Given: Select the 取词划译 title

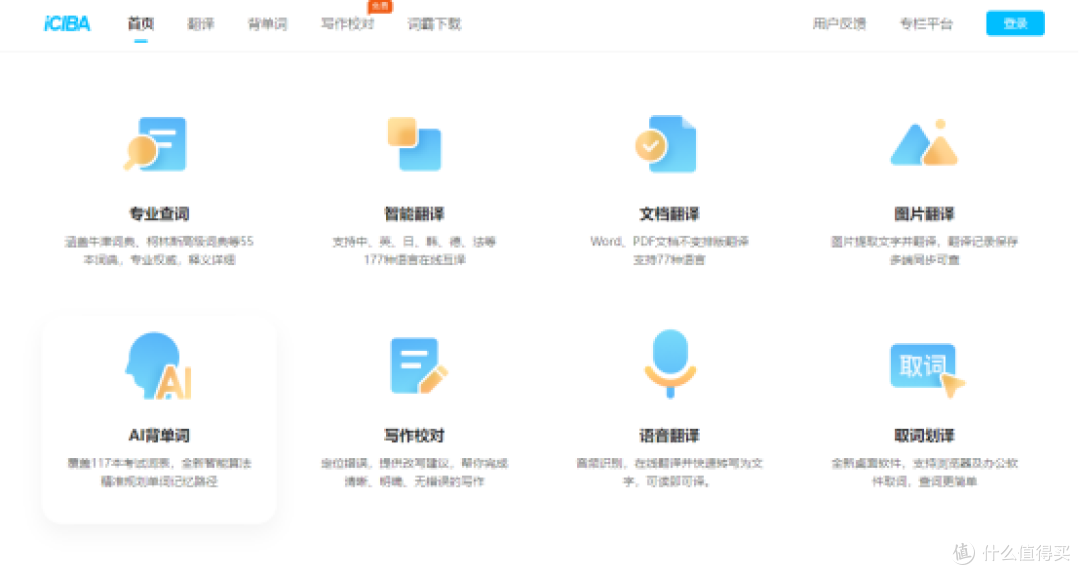Looking at the screenshot, I should tap(924, 436).
